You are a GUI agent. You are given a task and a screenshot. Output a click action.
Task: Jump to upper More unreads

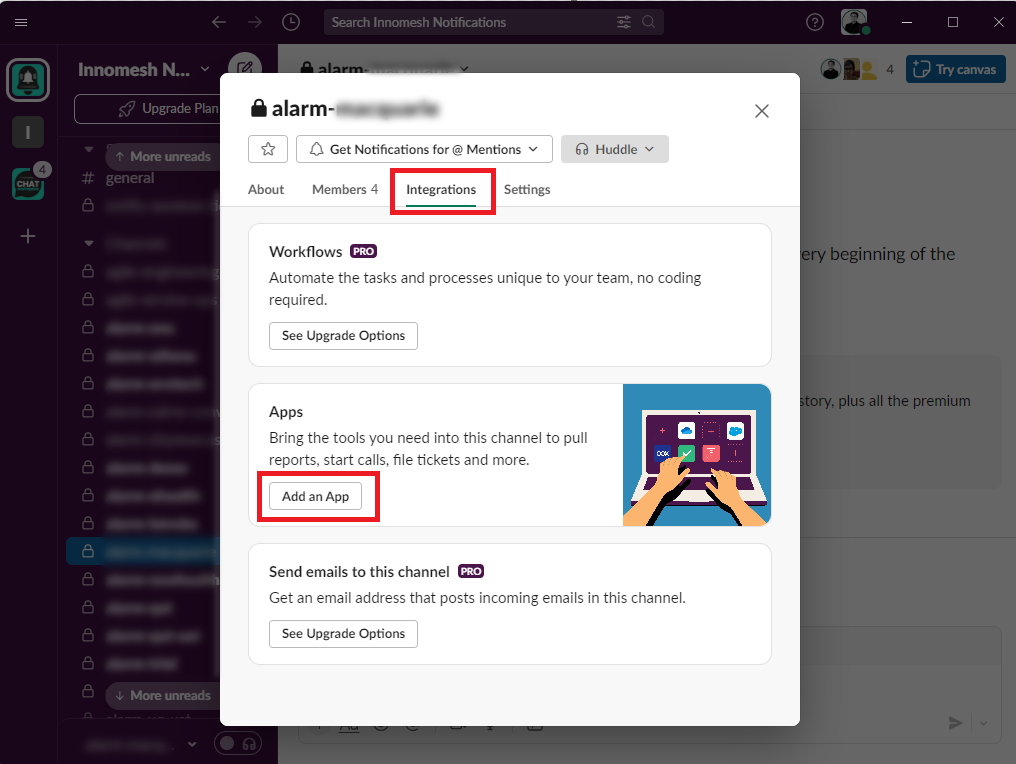click(x=163, y=156)
